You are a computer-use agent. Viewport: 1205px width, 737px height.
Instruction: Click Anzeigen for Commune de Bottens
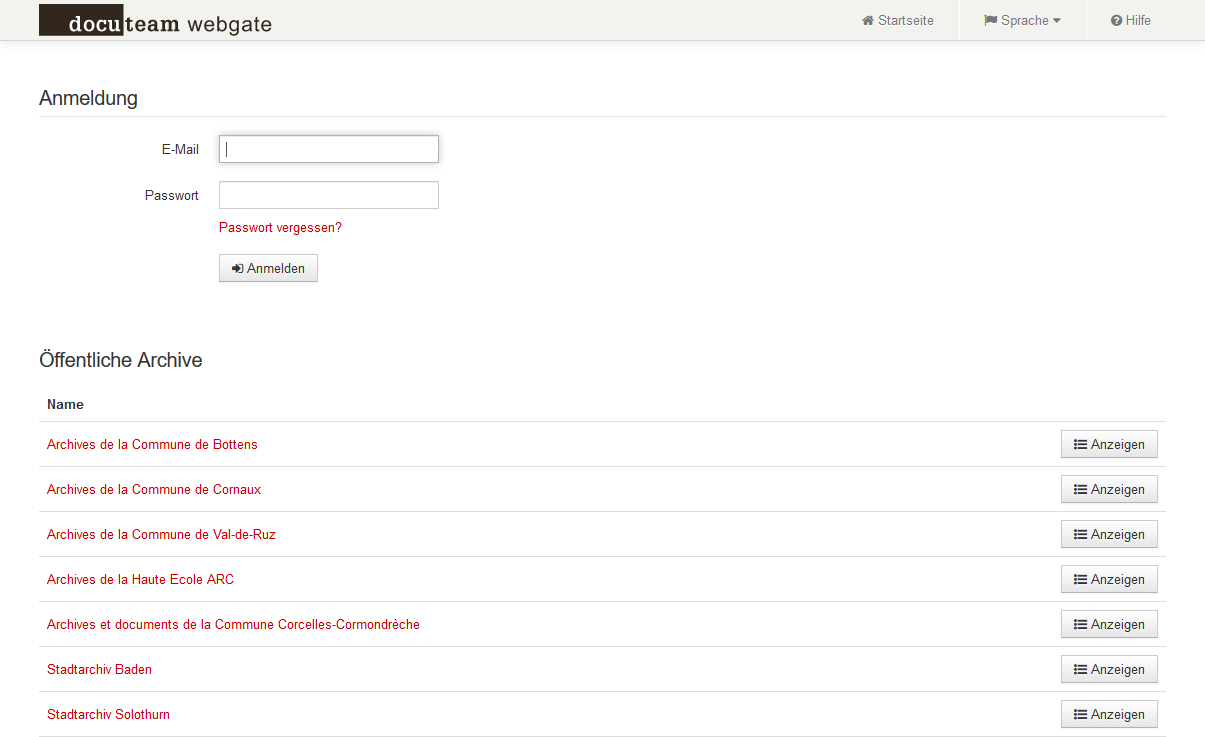[x=1109, y=444]
